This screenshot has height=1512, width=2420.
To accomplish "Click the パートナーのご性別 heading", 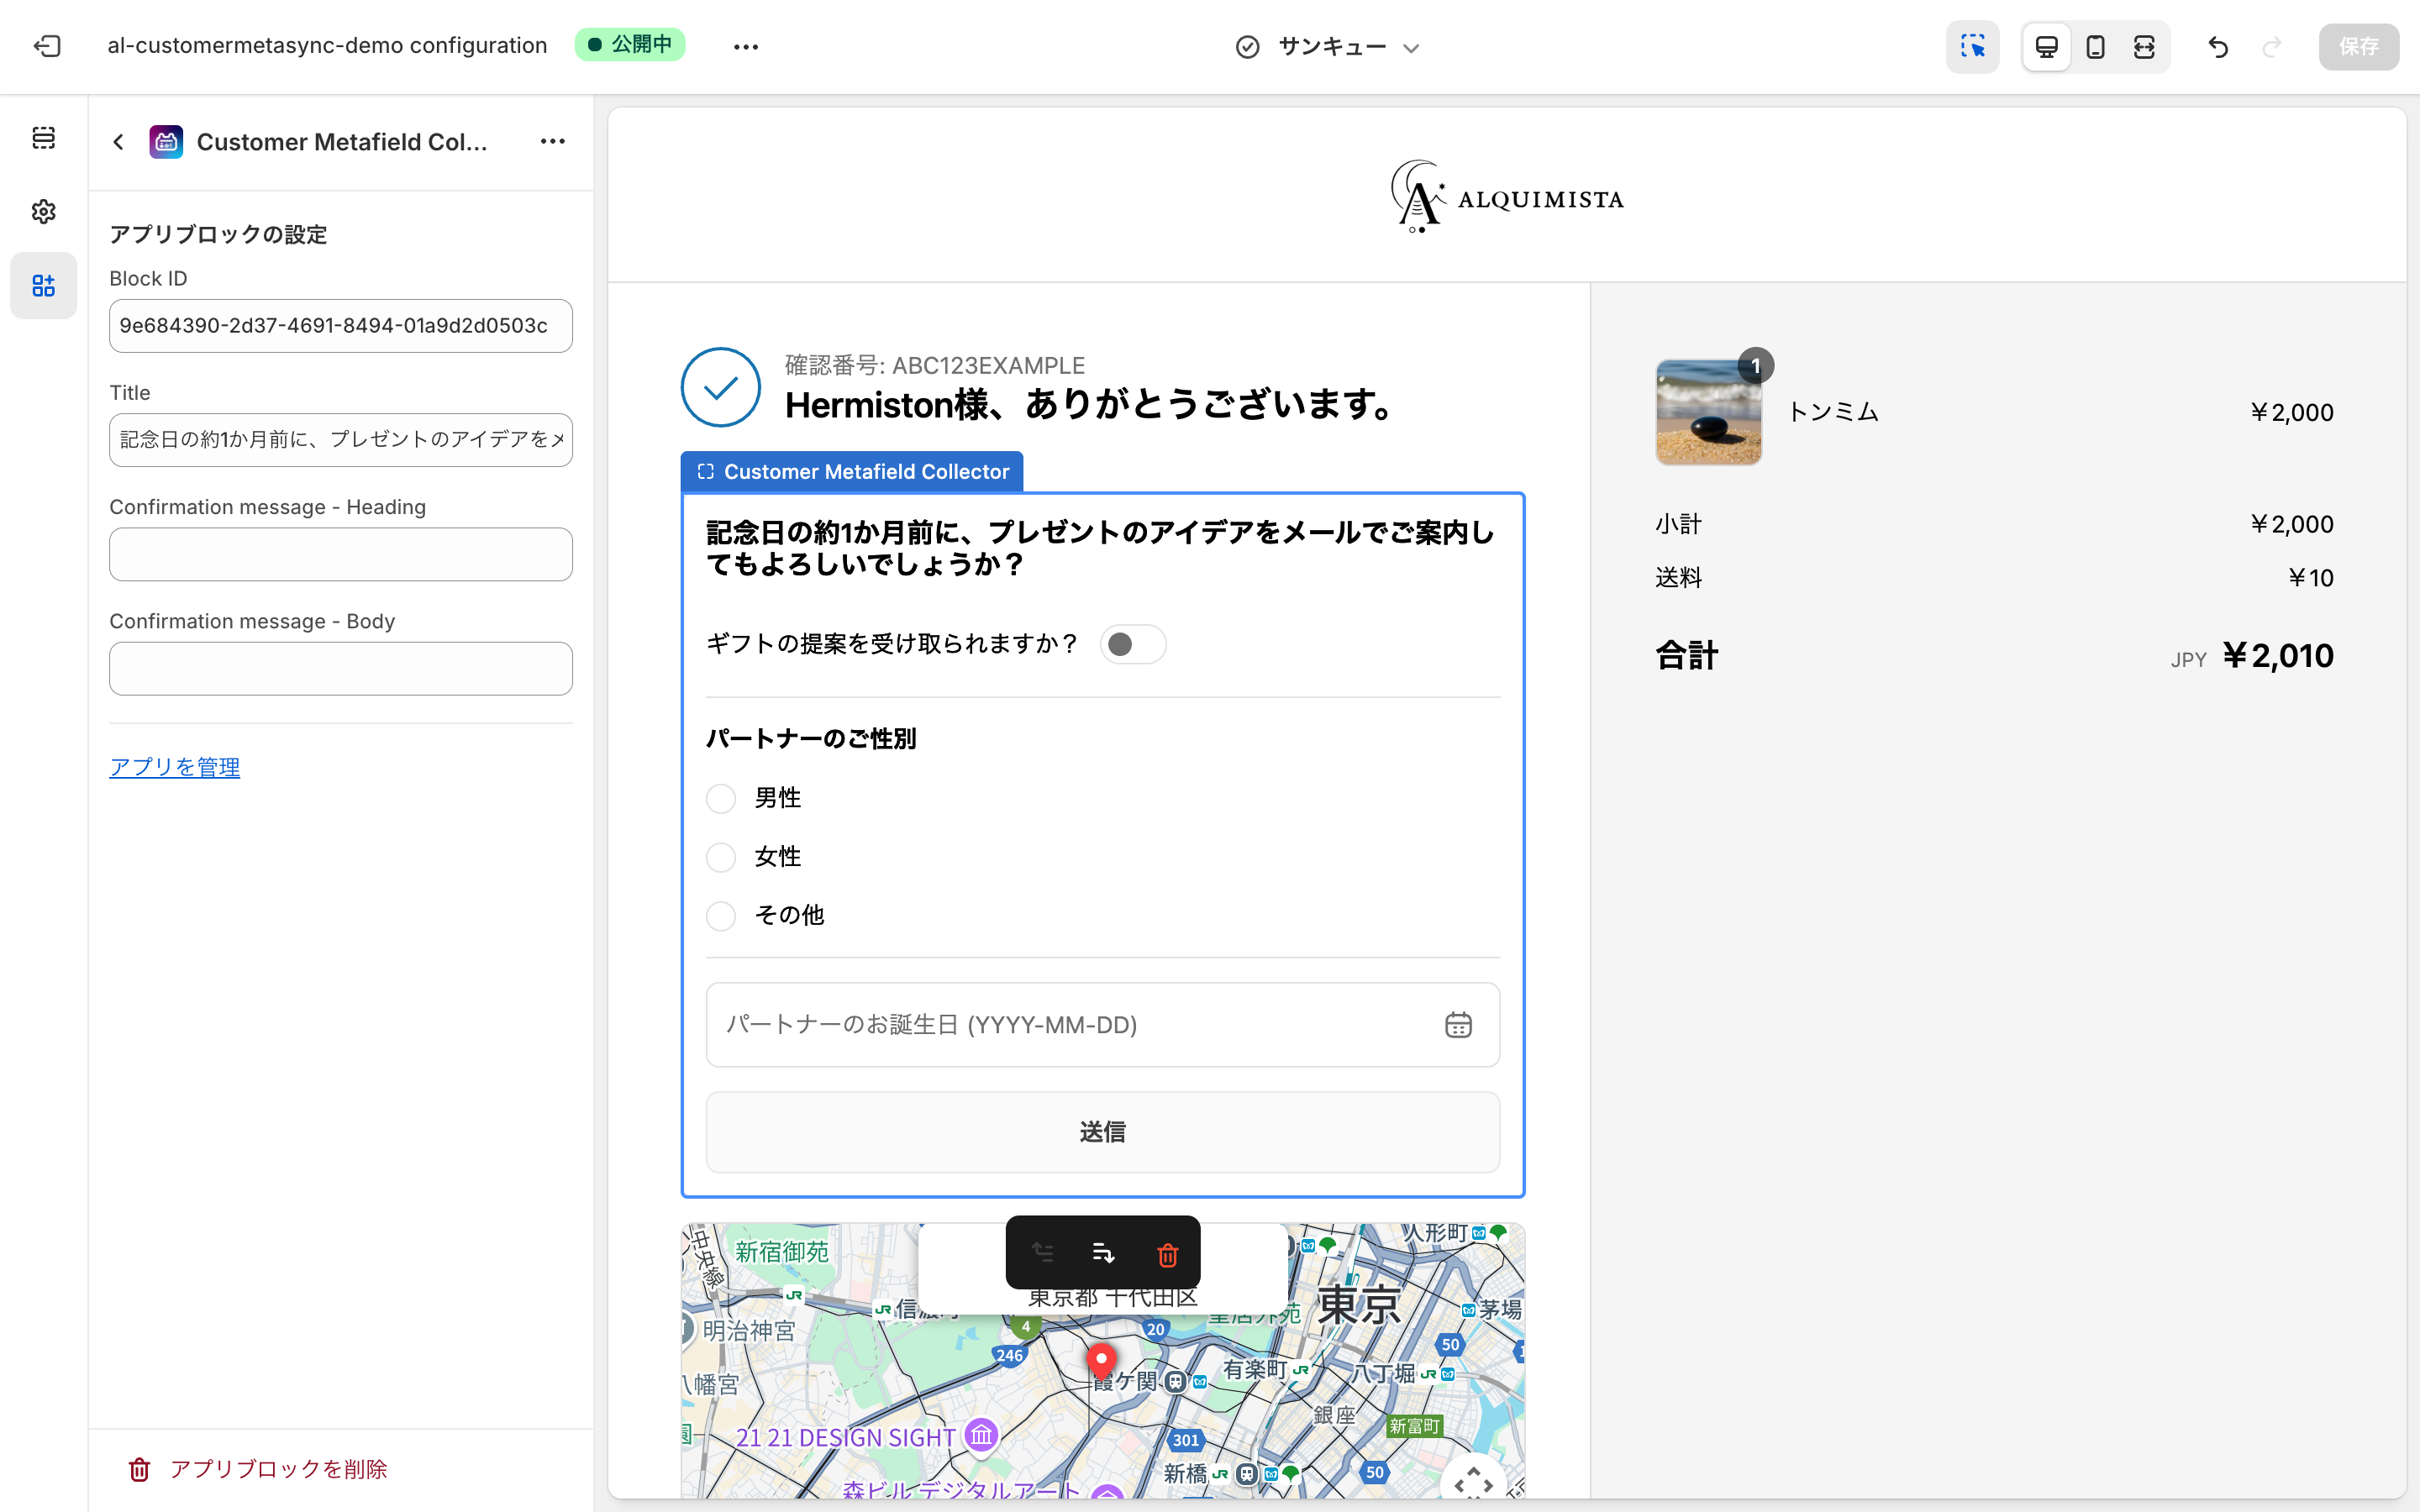I will tap(811, 739).
